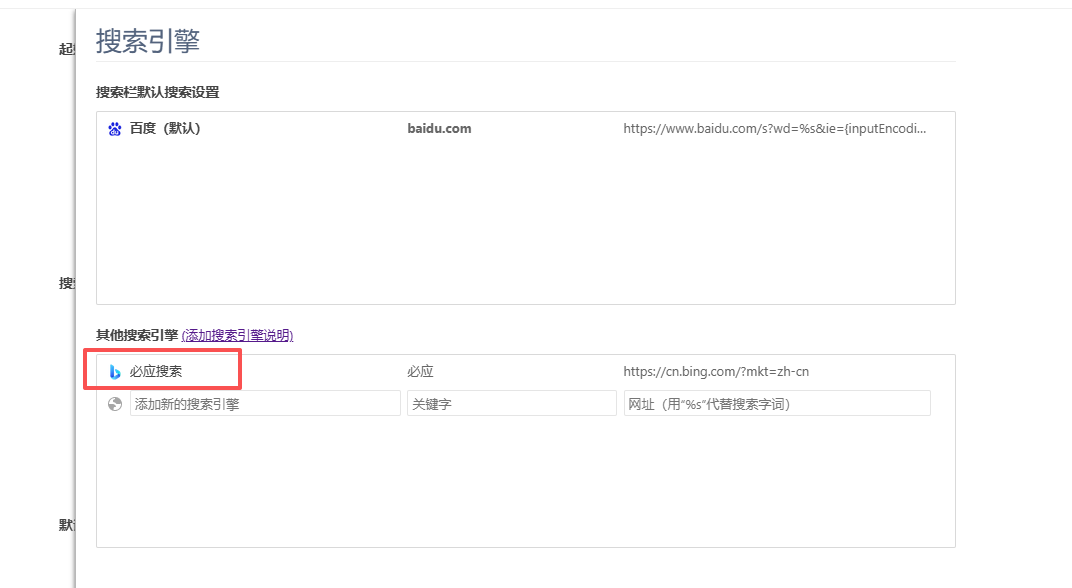Focus the 添加新的搜索引擎 name field
This screenshot has height=588, width=1072.
click(265, 404)
